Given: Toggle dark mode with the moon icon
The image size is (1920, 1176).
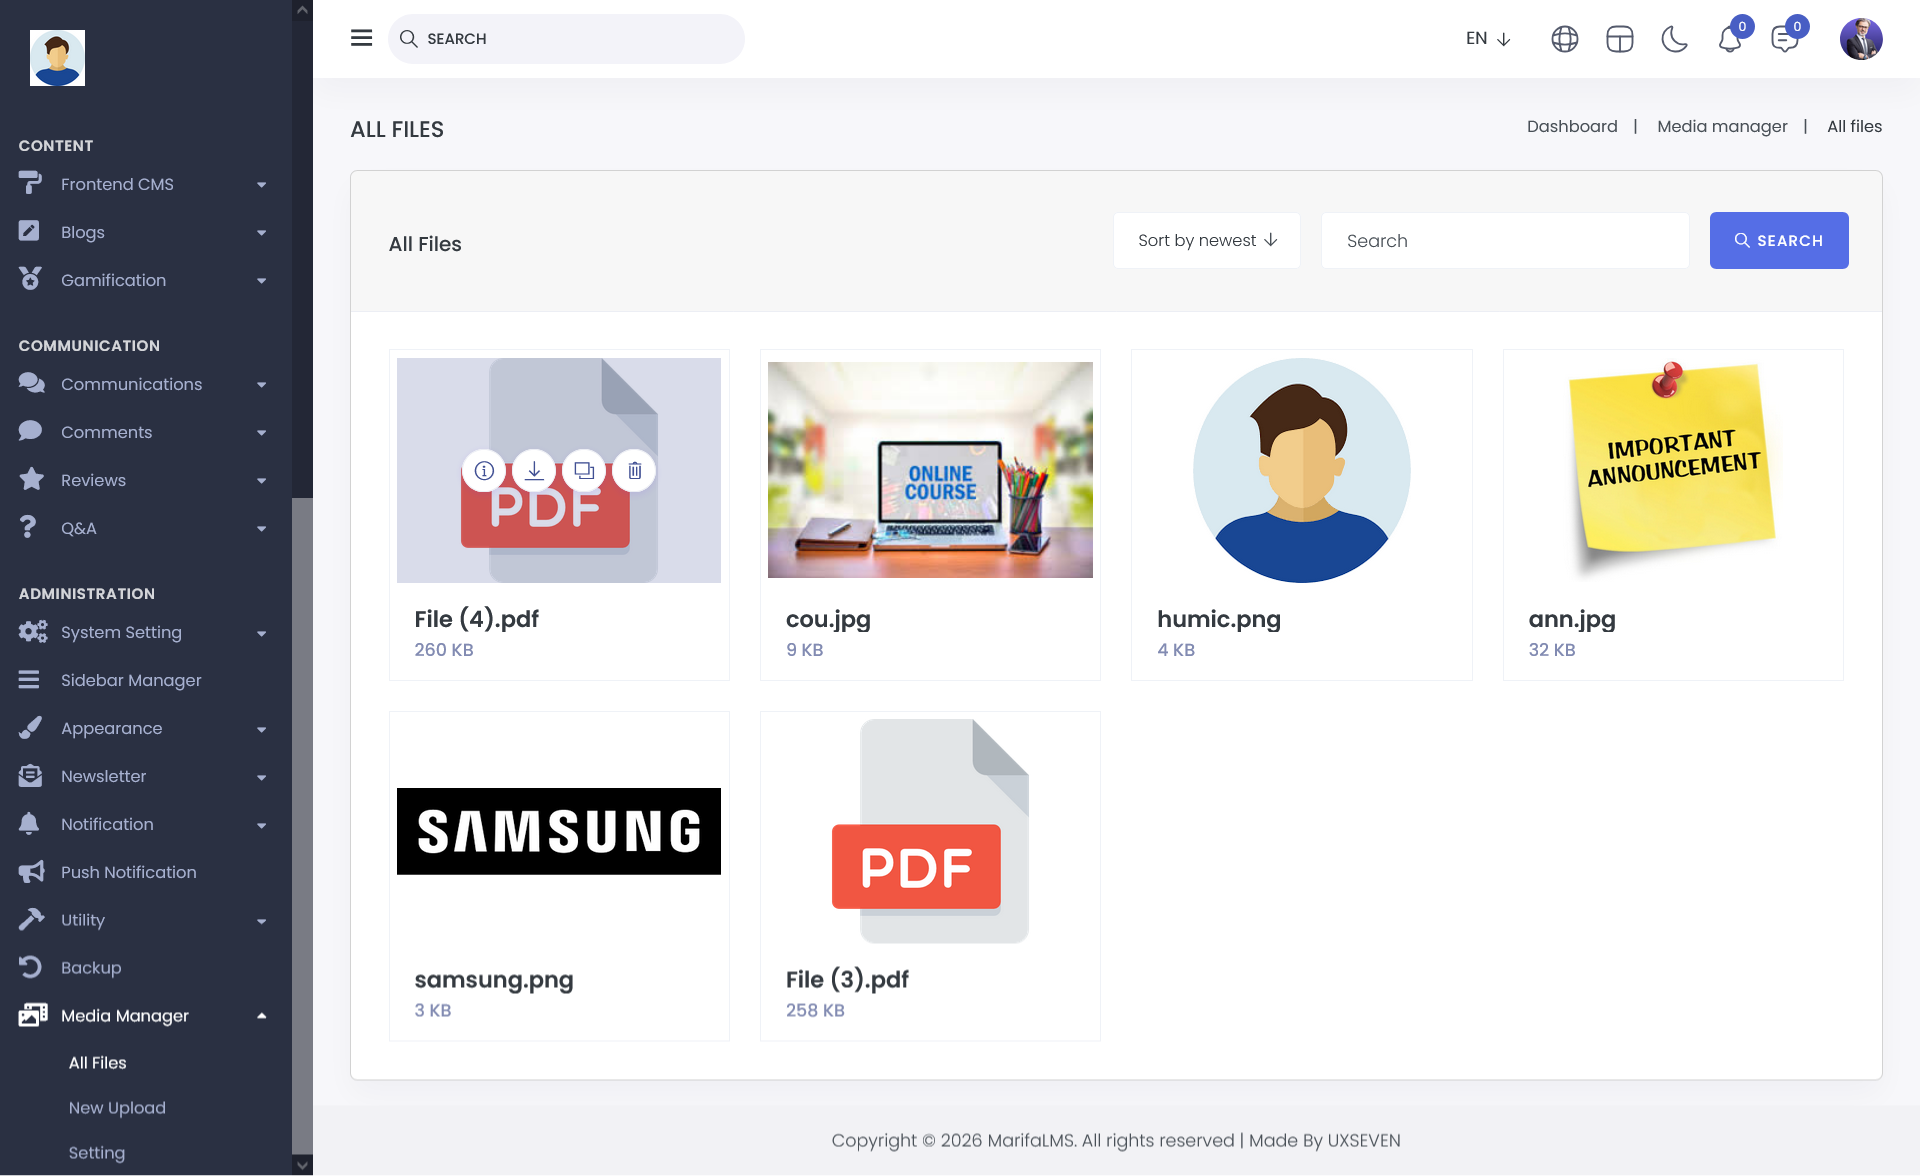Looking at the screenshot, I should pyautogui.click(x=1675, y=39).
